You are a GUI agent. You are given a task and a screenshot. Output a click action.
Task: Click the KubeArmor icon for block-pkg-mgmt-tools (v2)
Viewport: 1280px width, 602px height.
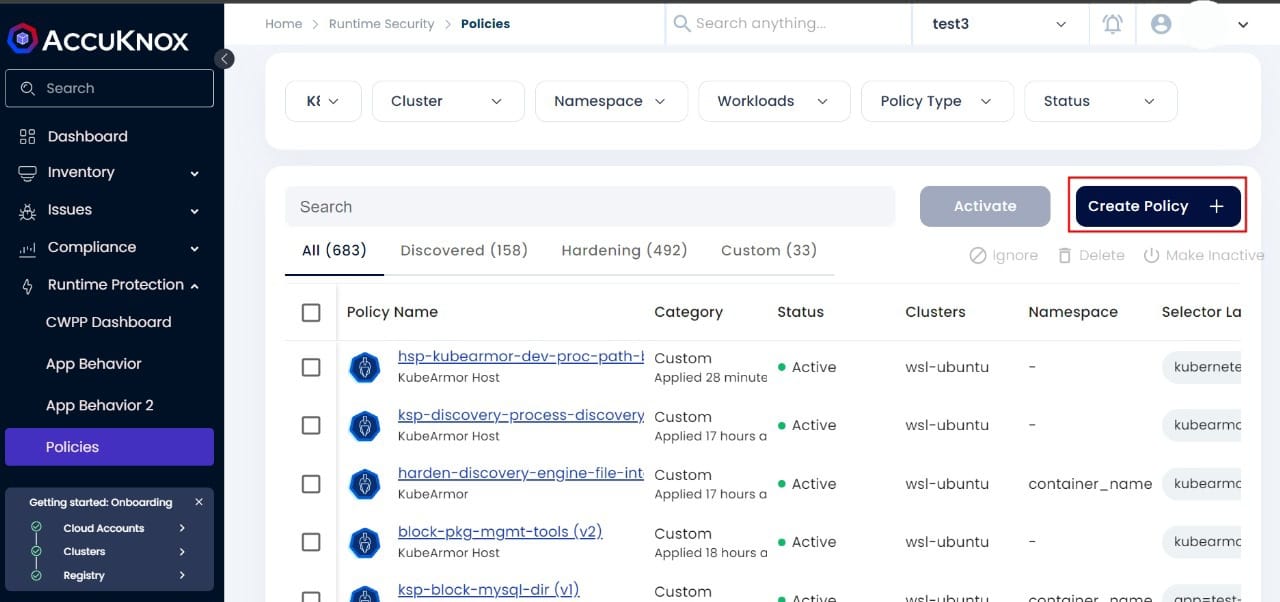pos(365,543)
